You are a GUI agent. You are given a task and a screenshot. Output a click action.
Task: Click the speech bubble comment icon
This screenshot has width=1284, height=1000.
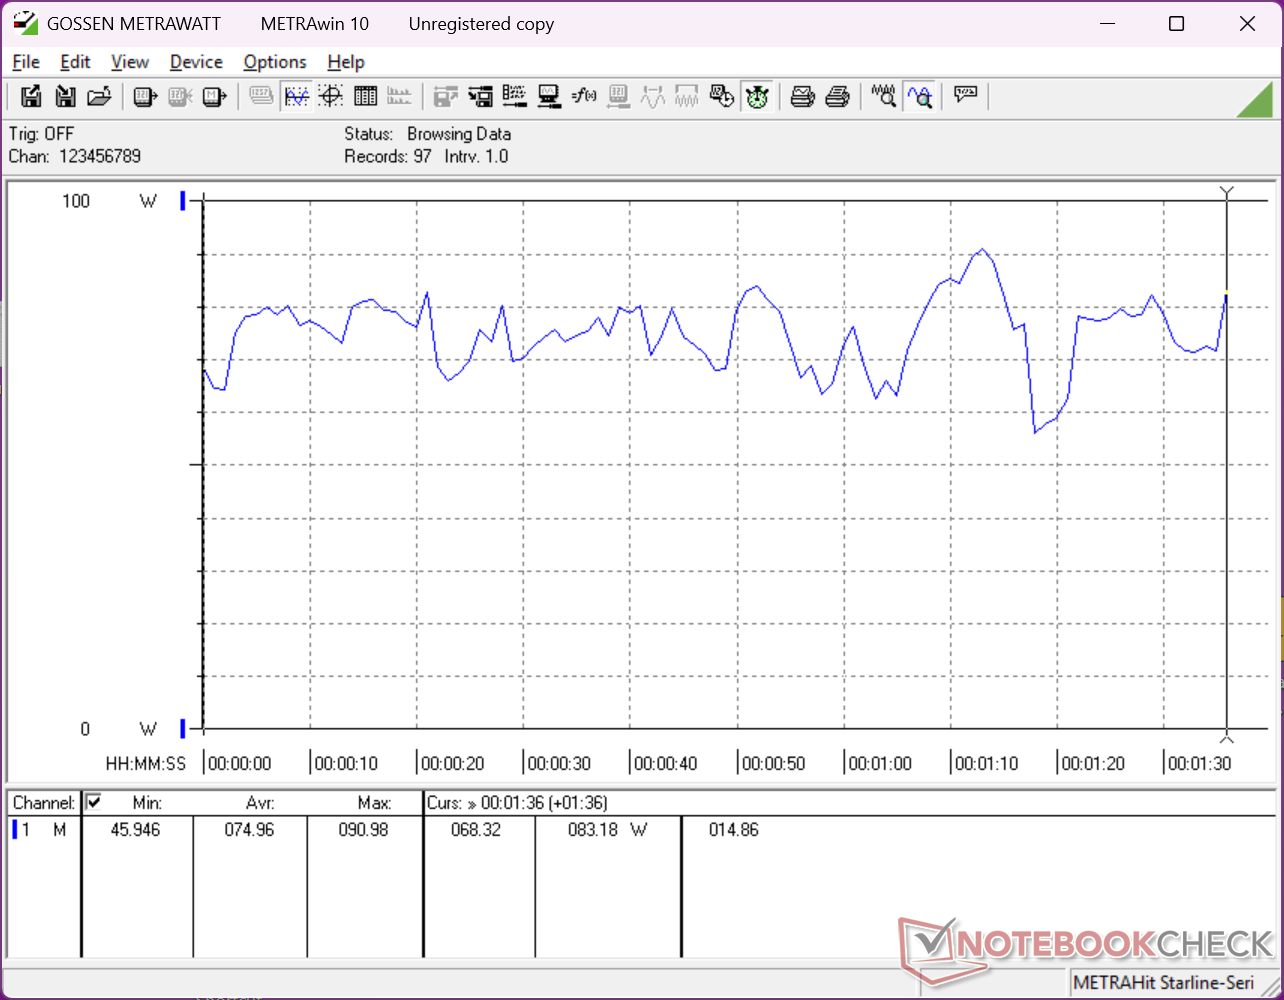965,96
